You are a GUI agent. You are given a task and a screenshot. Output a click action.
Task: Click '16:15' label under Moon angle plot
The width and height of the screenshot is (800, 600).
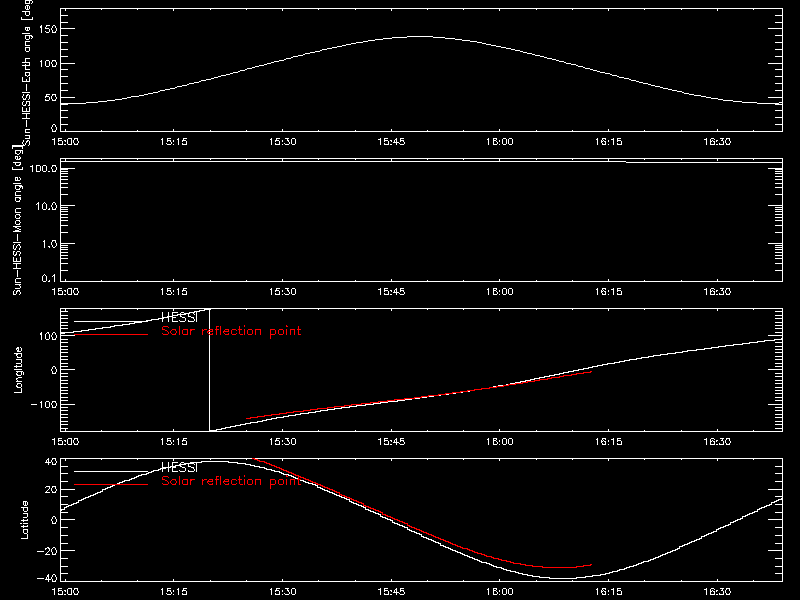(609, 292)
